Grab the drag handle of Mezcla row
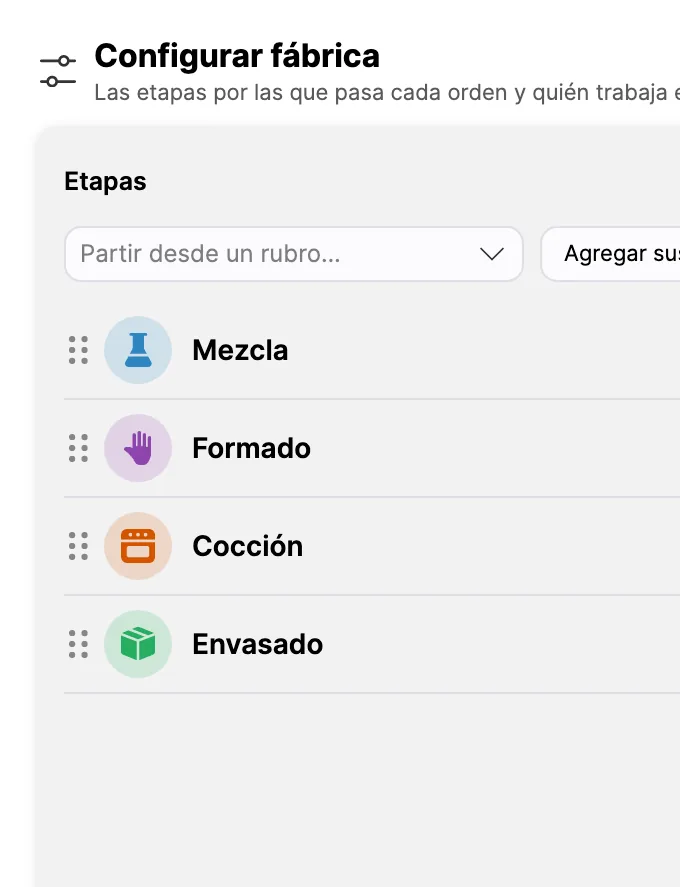This screenshot has width=680, height=887. click(78, 350)
